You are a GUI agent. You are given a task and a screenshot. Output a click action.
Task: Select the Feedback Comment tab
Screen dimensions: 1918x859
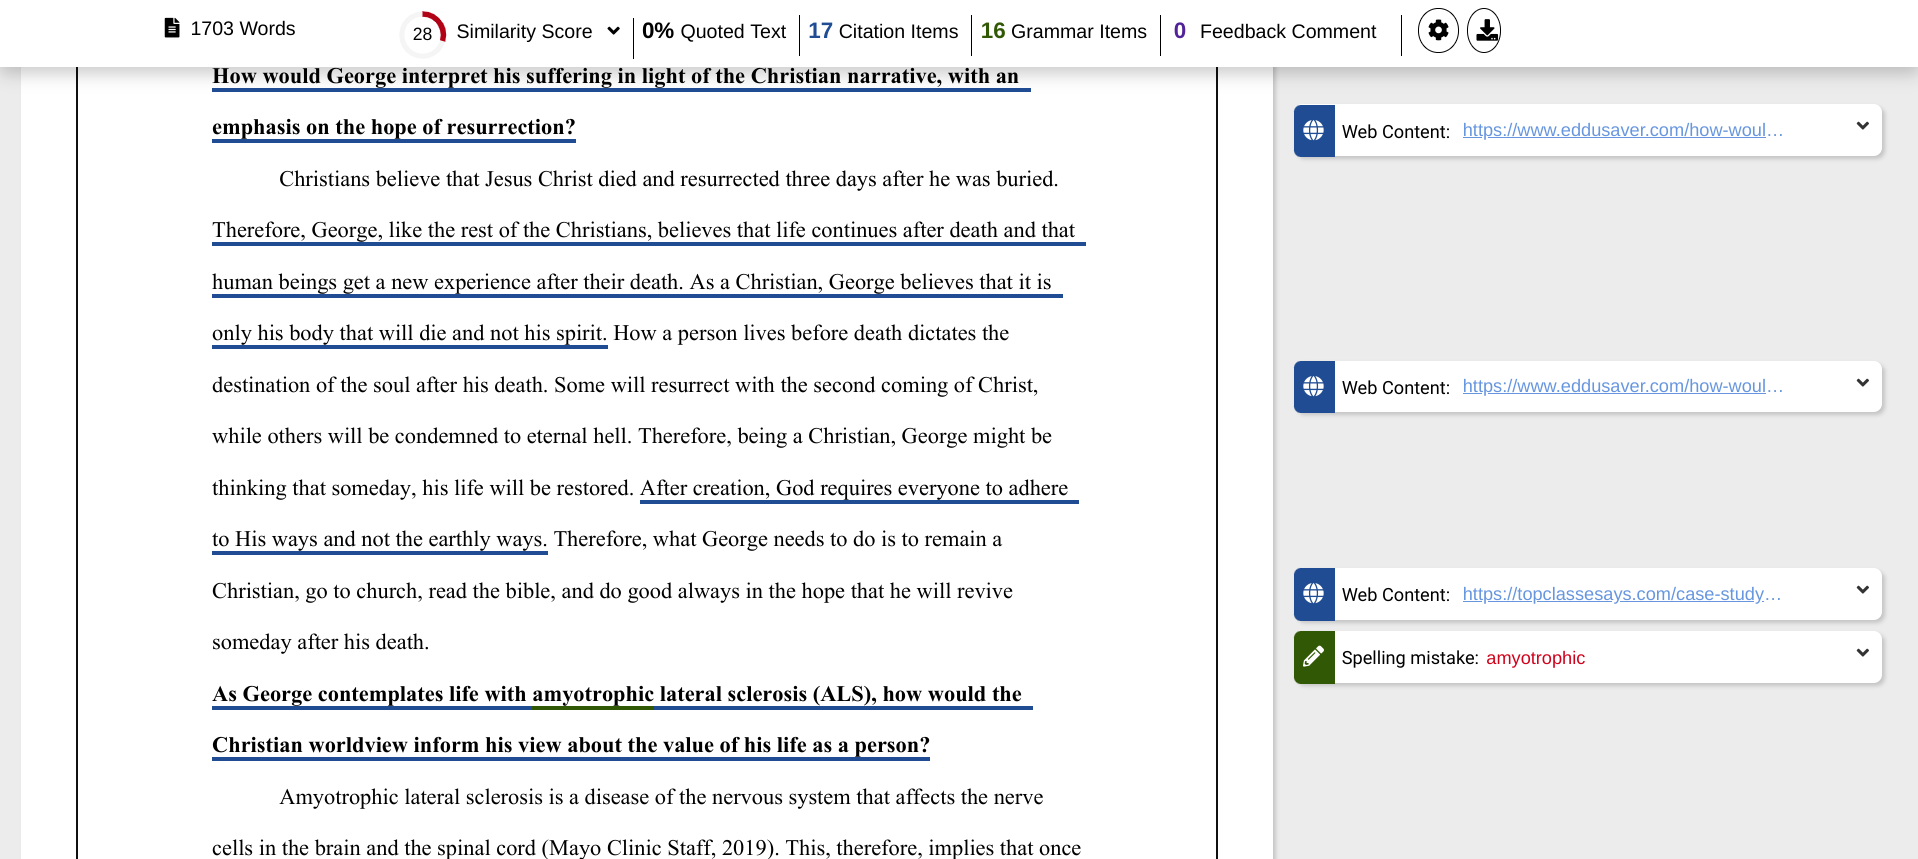pyautogui.click(x=1275, y=31)
